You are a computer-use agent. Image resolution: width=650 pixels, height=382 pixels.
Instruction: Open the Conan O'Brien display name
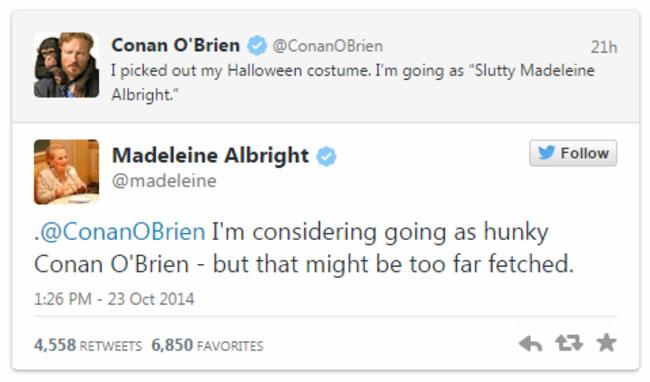pos(176,45)
